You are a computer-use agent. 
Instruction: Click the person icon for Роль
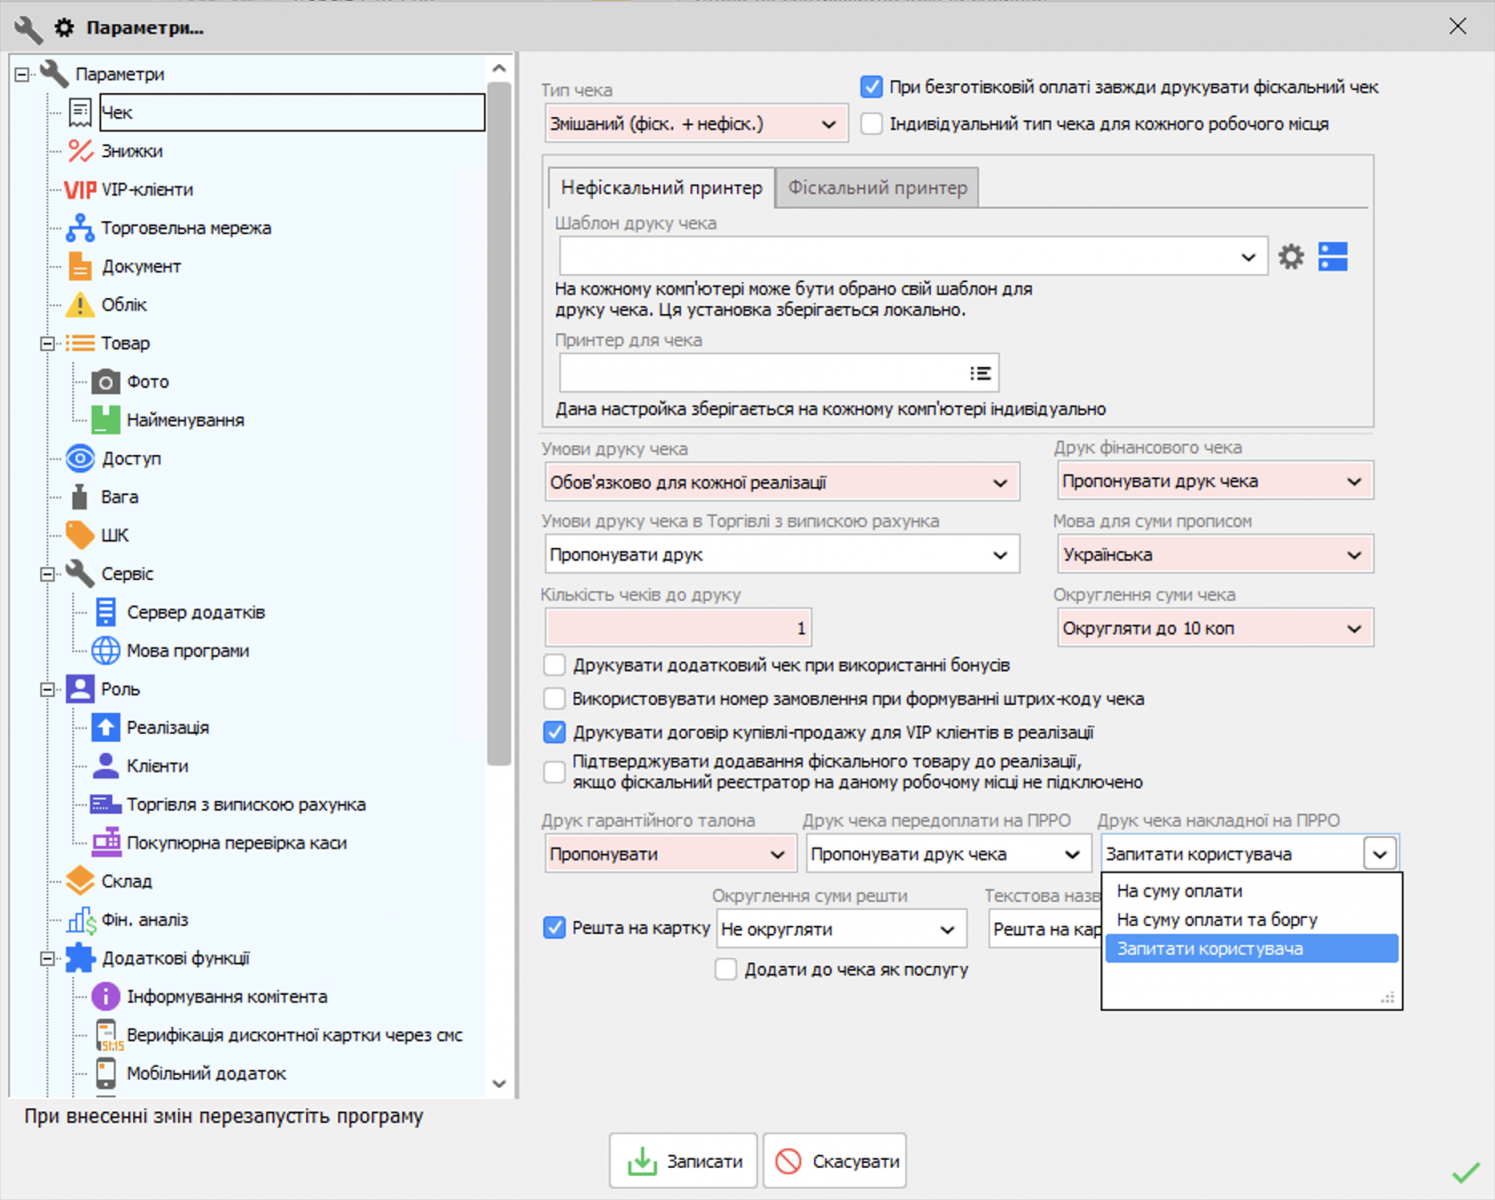pyautogui.click(x=80, y=689)
